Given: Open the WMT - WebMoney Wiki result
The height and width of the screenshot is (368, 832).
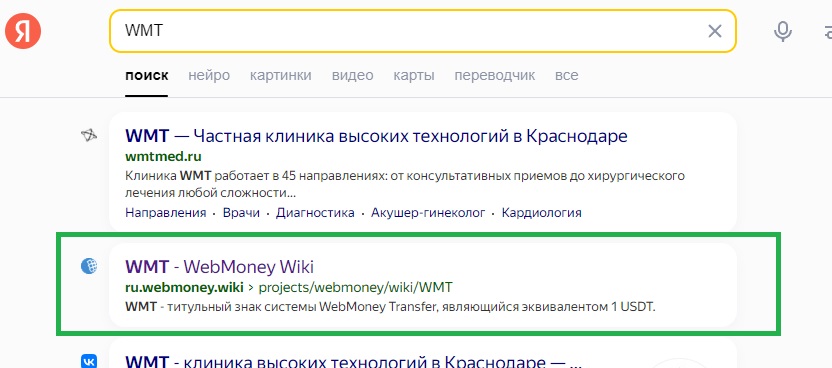Looking at the screenshot, I should point(219,266).
